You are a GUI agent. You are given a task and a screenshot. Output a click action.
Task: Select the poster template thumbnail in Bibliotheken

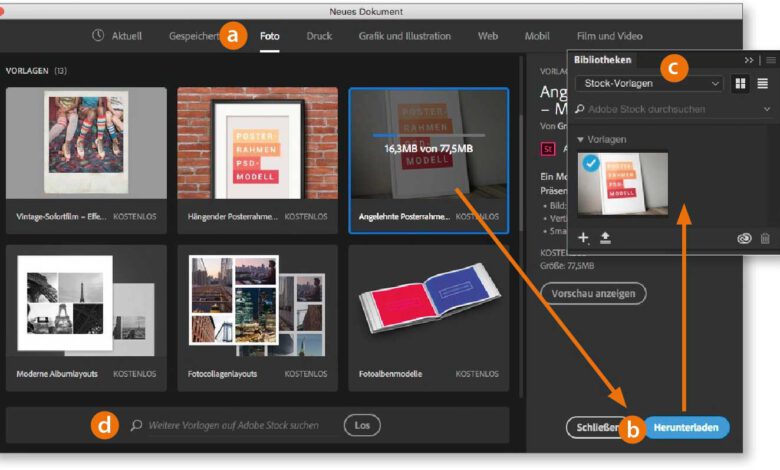[x=622, y=184]
